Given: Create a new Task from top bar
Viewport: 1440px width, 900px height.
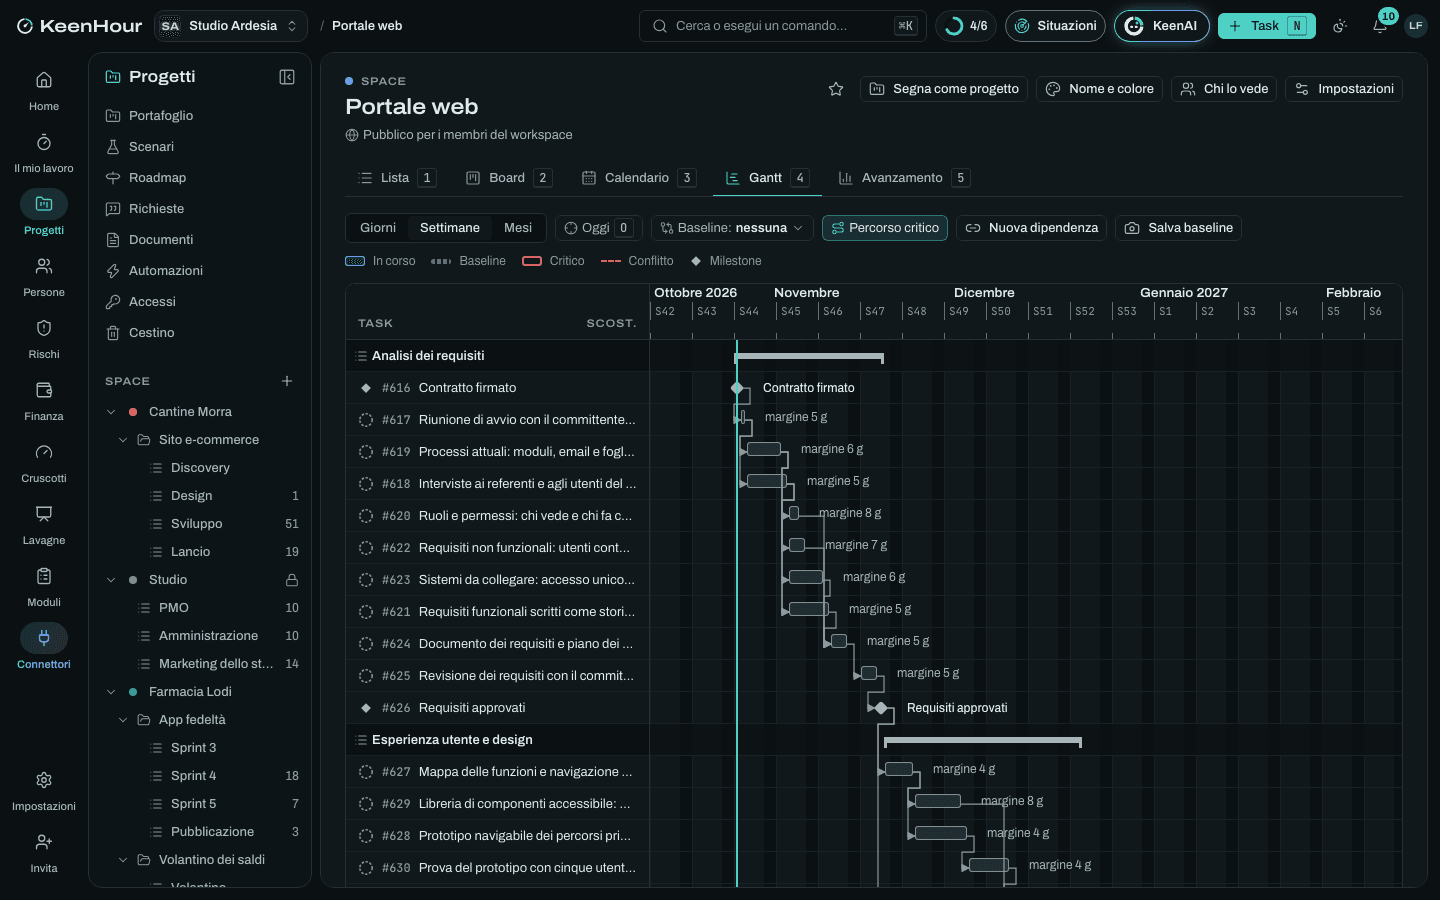Looking at the screenshot, I should pos(1266,26).
